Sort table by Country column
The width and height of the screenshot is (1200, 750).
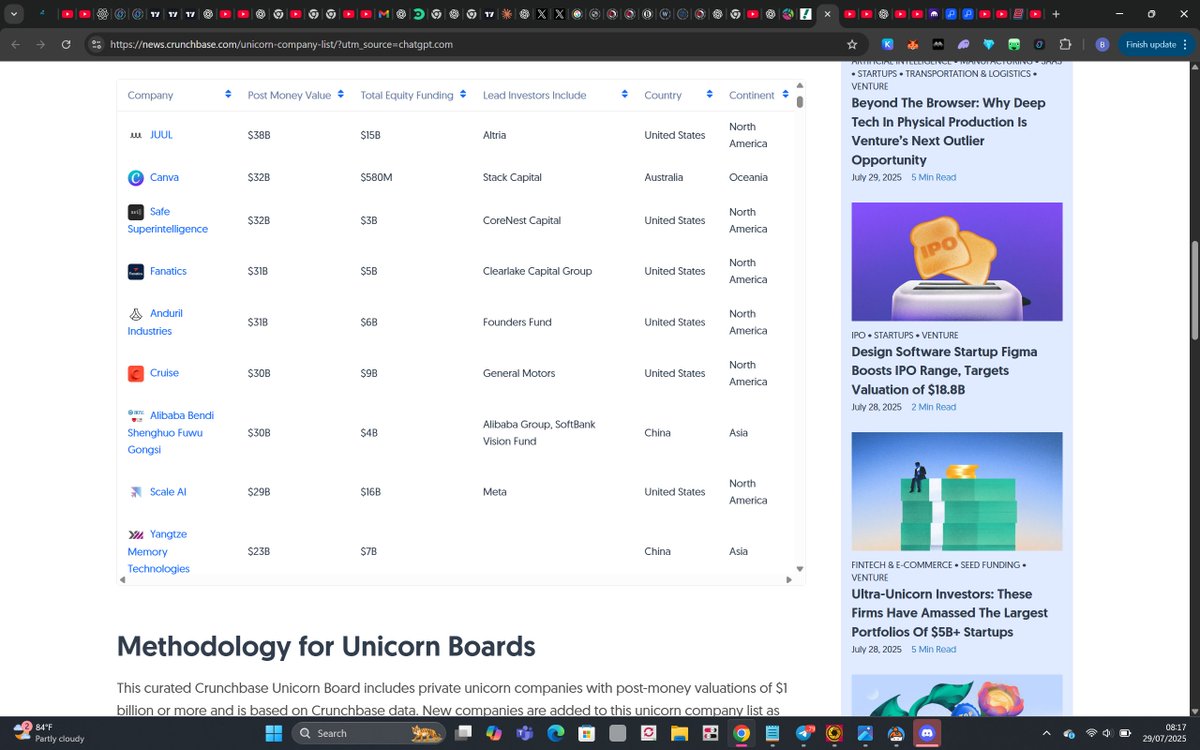click(709, 94)
